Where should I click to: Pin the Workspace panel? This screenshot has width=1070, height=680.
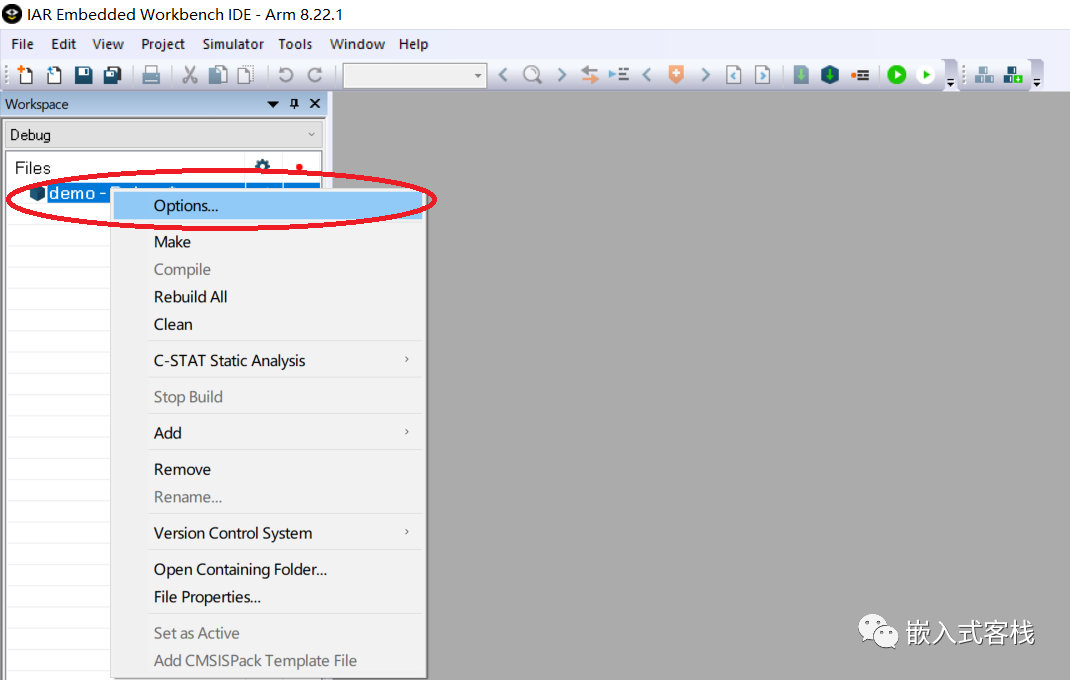point(294,104)
